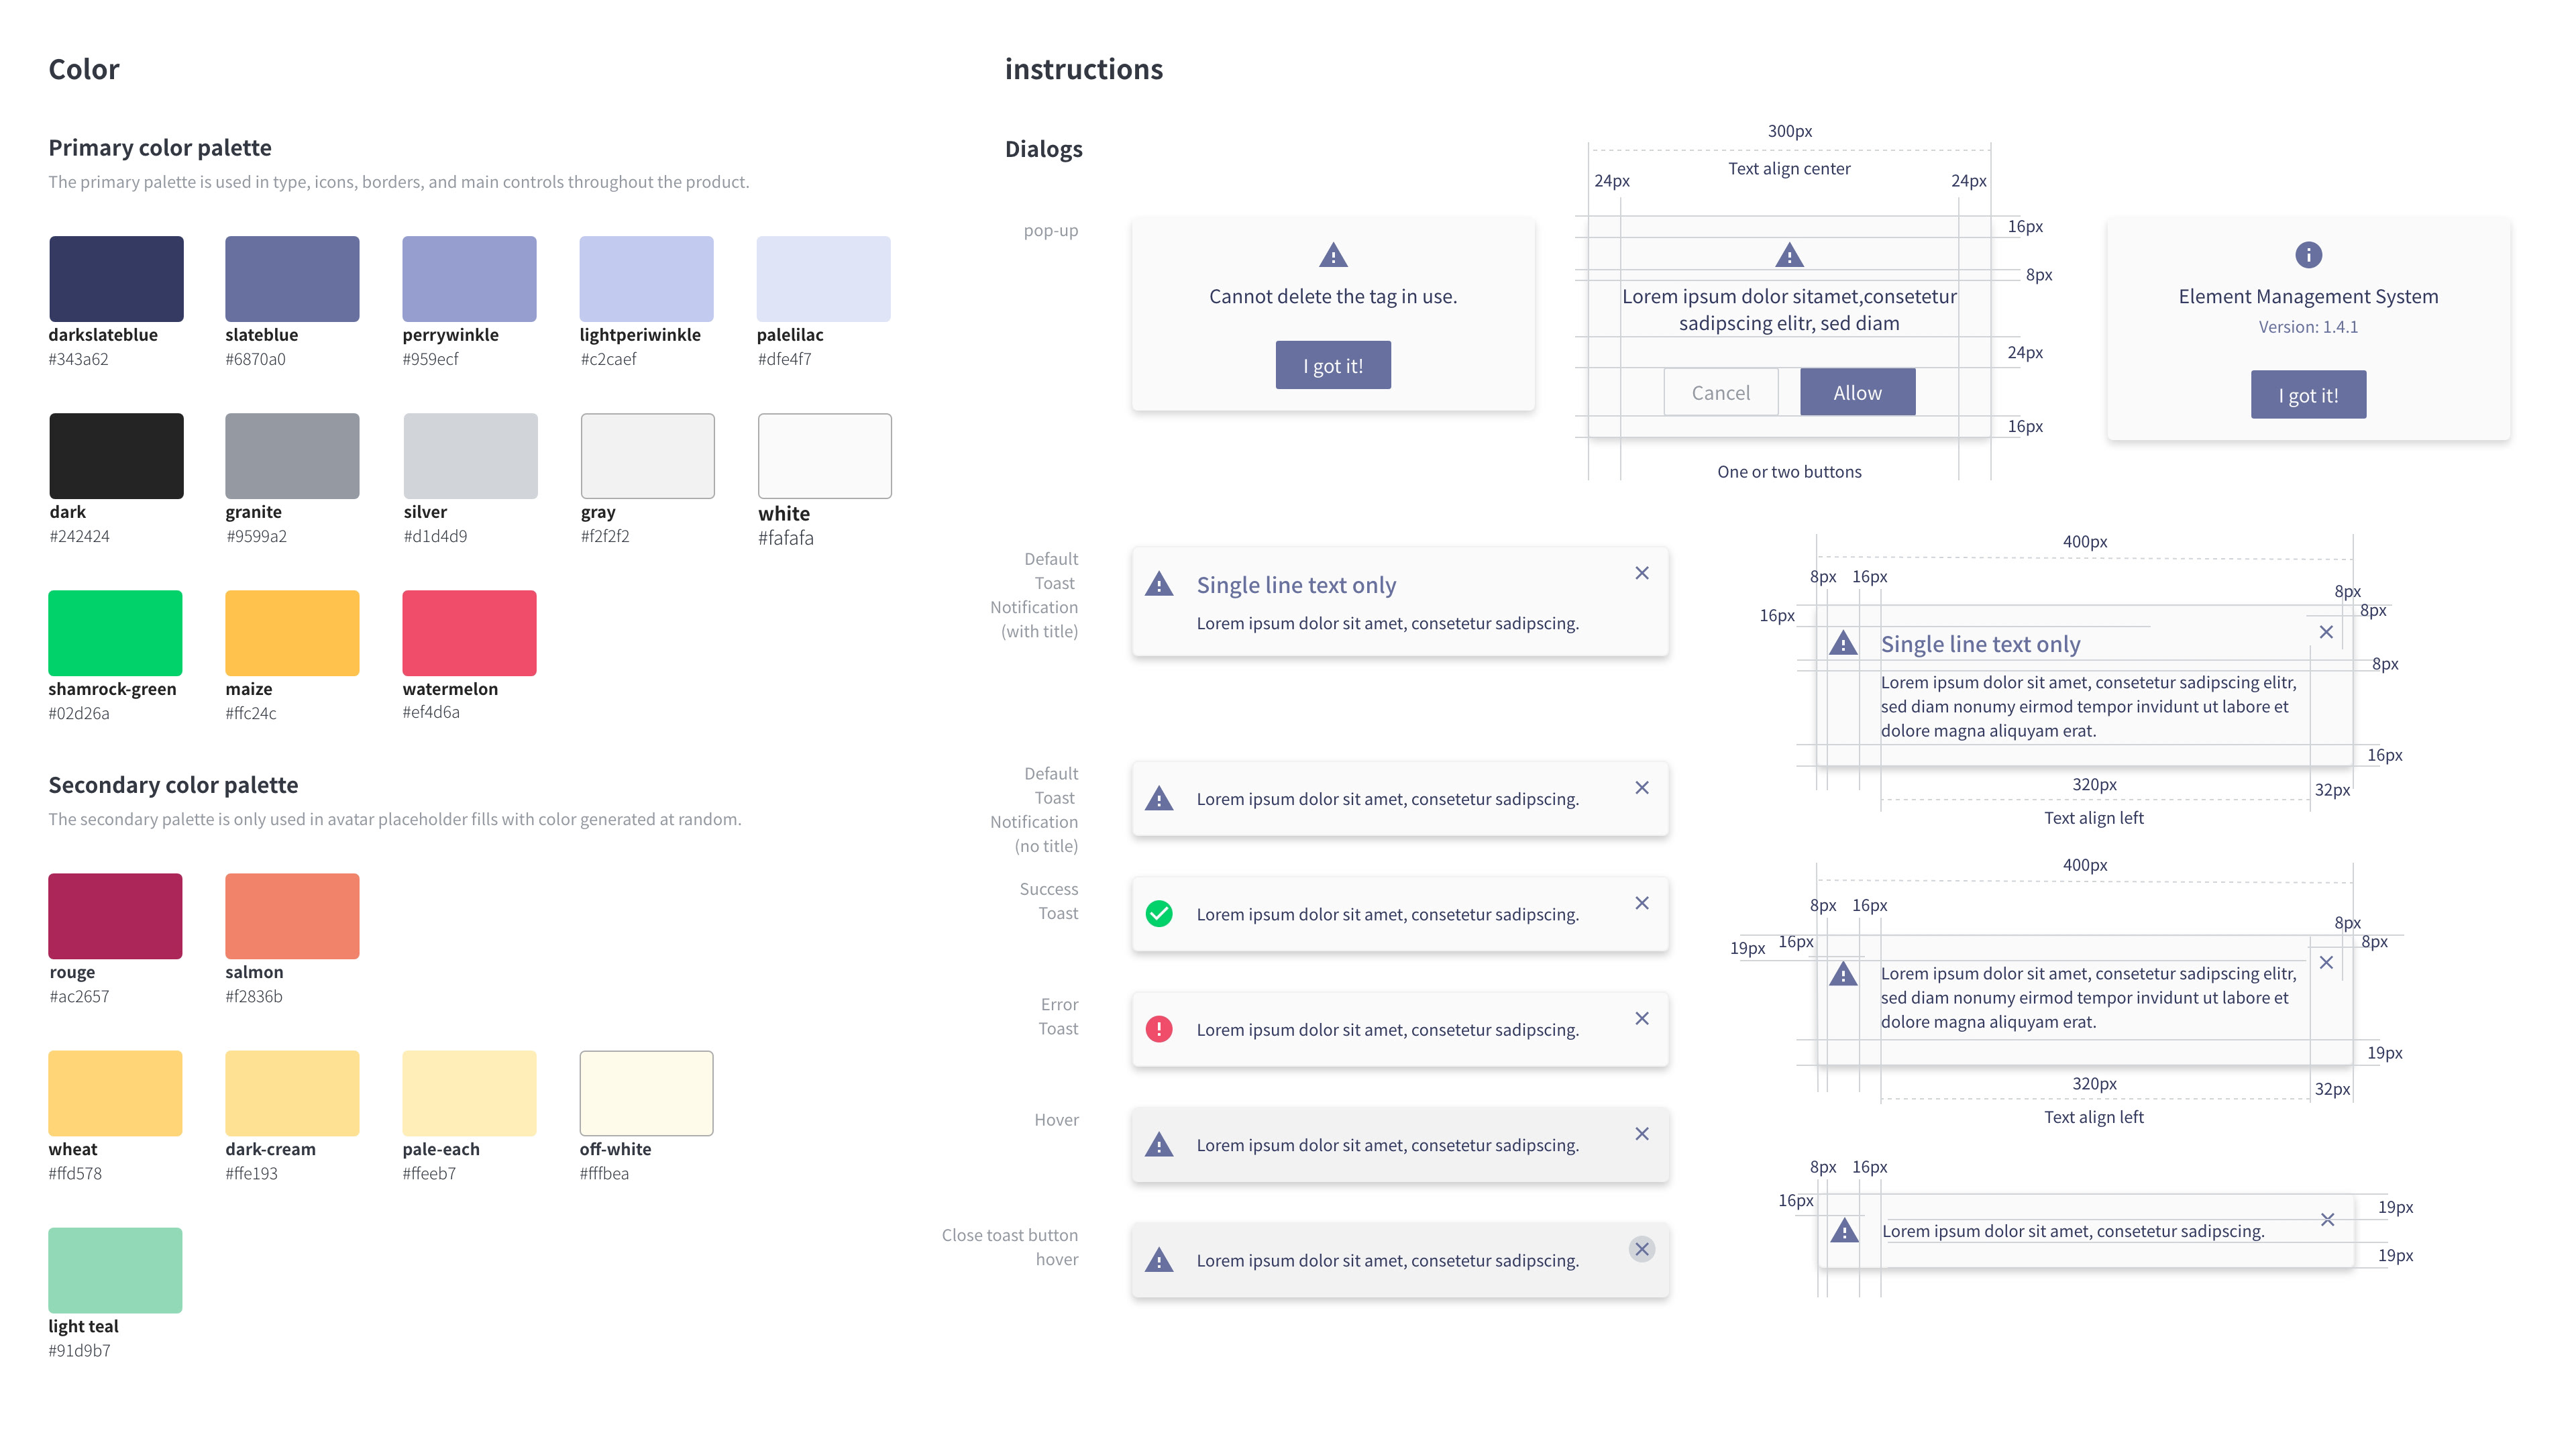
Task: Click the dark #242424 swatch
Action: click(116, 456)
